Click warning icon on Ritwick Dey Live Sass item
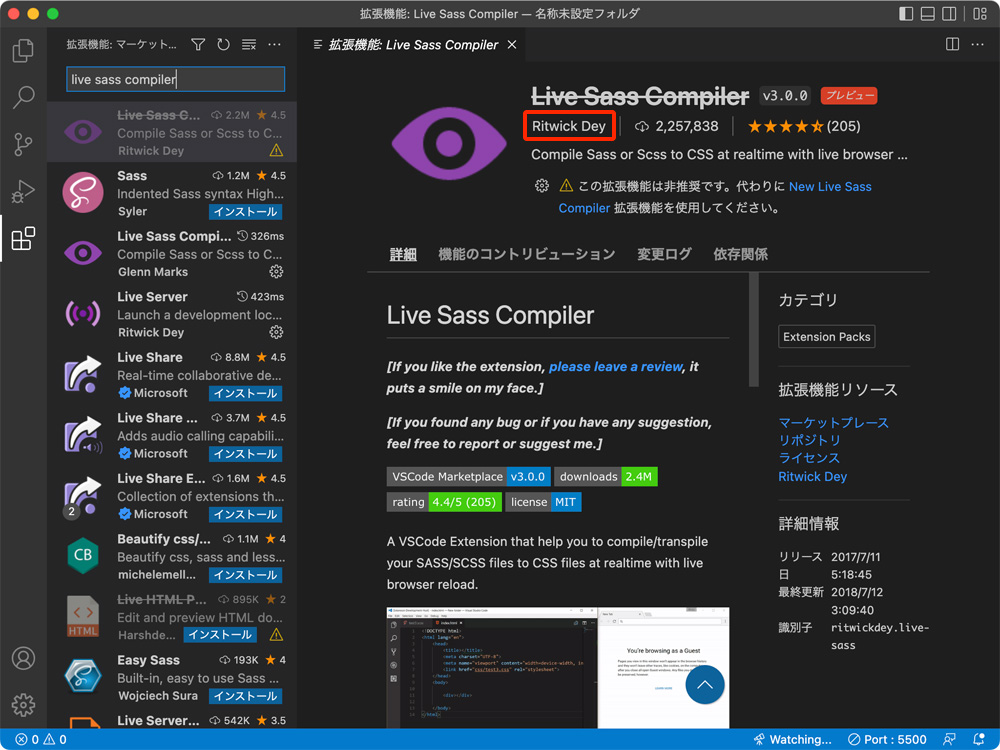1000x750 pixels. (276, 151)
